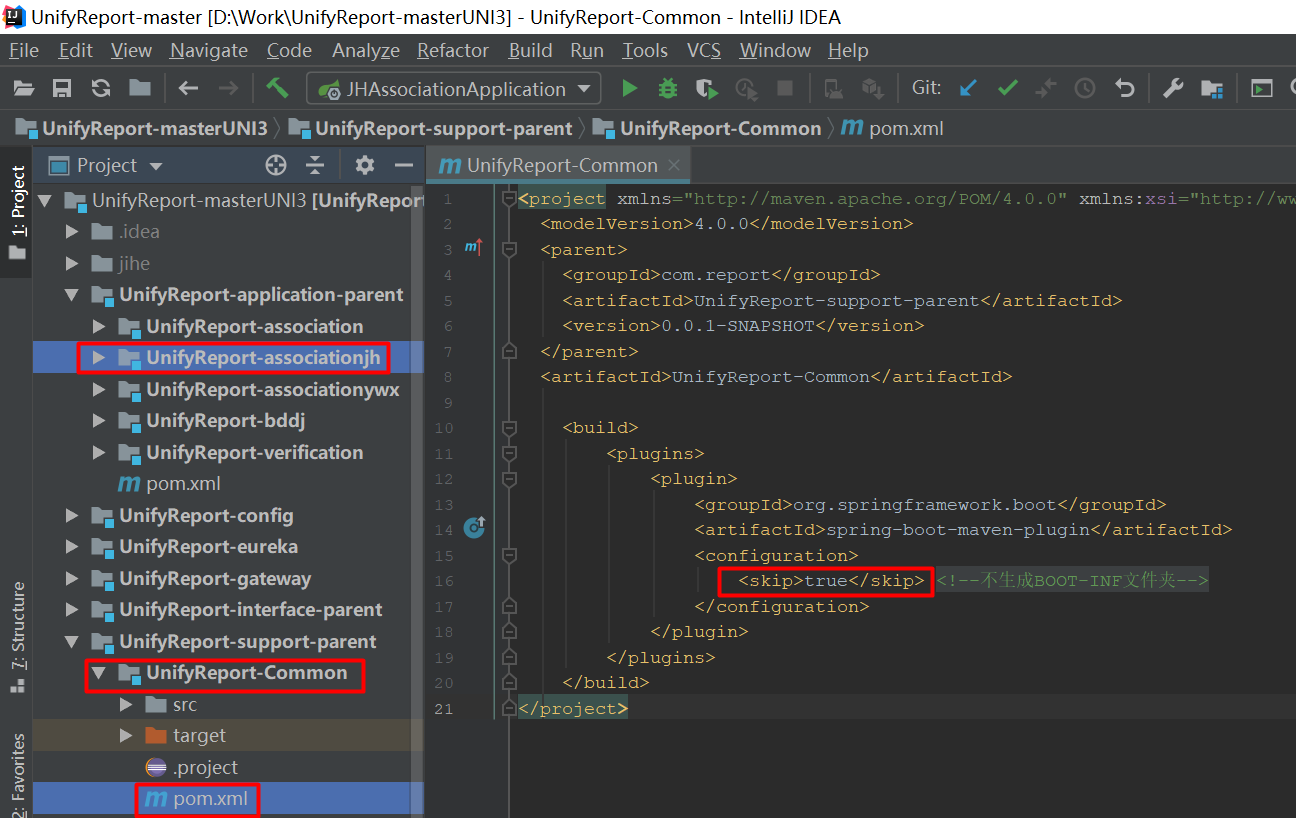Run with Coverage shield icon
The width and height of the screenshot is (1296, 818).
[x=707, y=89]
